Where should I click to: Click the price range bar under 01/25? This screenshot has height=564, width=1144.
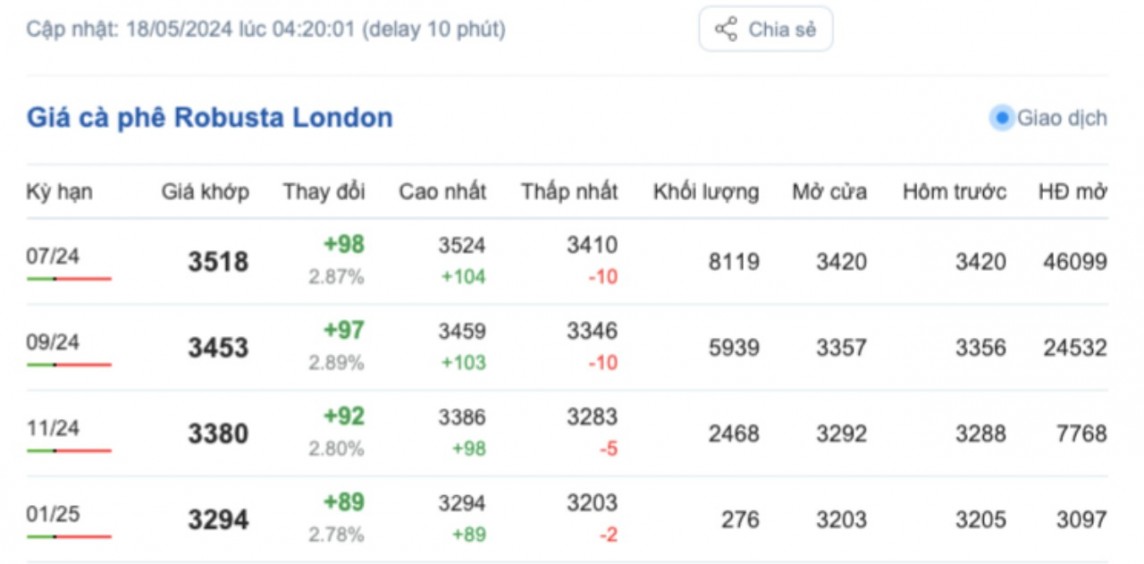(x=69, y=536)
